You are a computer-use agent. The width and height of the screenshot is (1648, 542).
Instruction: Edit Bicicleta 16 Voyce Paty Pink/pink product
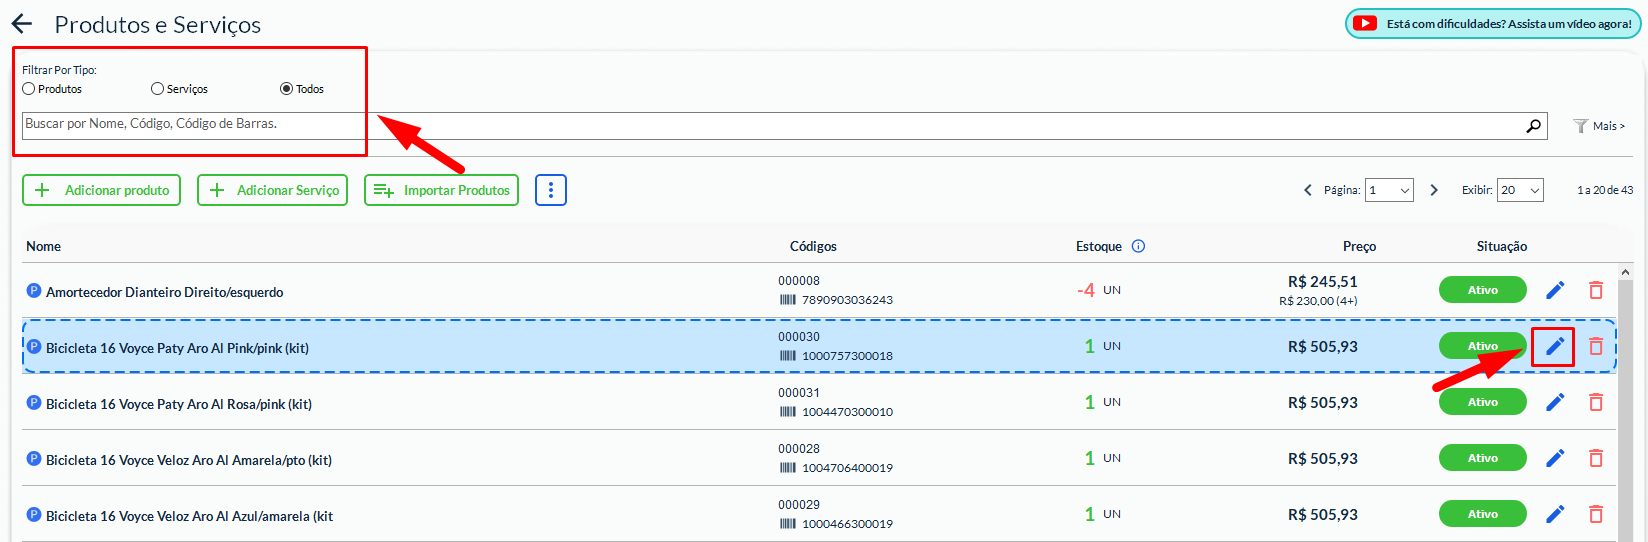tap(1555, 347)
